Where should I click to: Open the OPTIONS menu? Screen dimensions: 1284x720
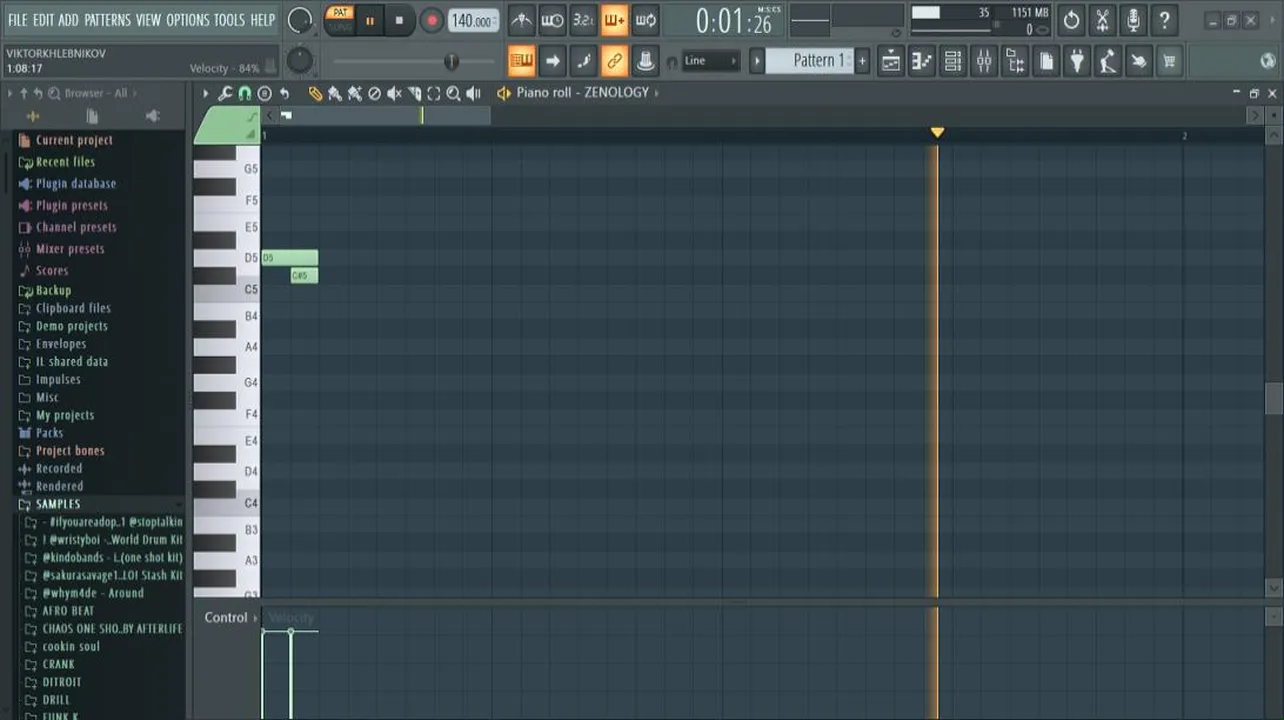pos(187,20)
